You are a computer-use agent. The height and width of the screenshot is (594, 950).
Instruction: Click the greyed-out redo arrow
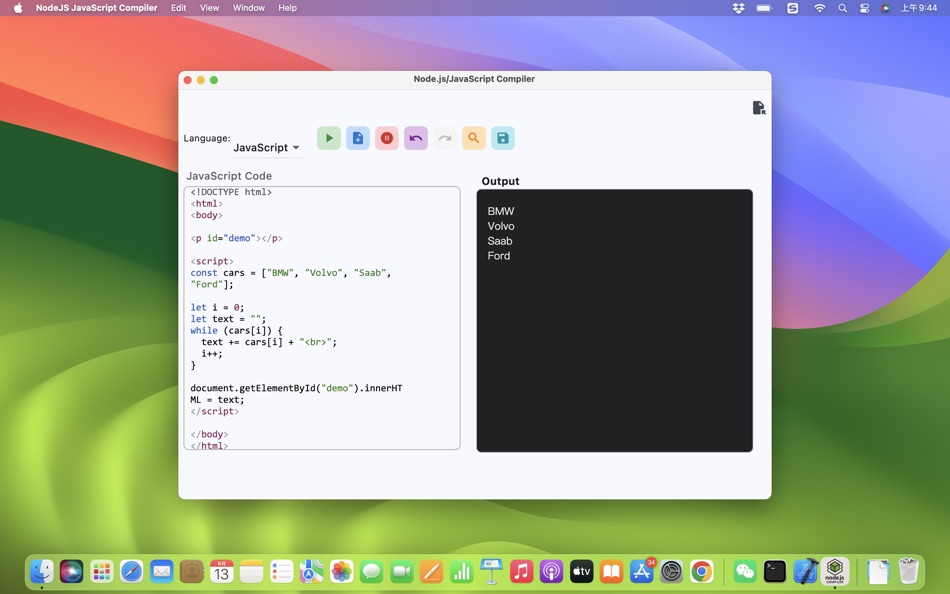coord(445,138)
